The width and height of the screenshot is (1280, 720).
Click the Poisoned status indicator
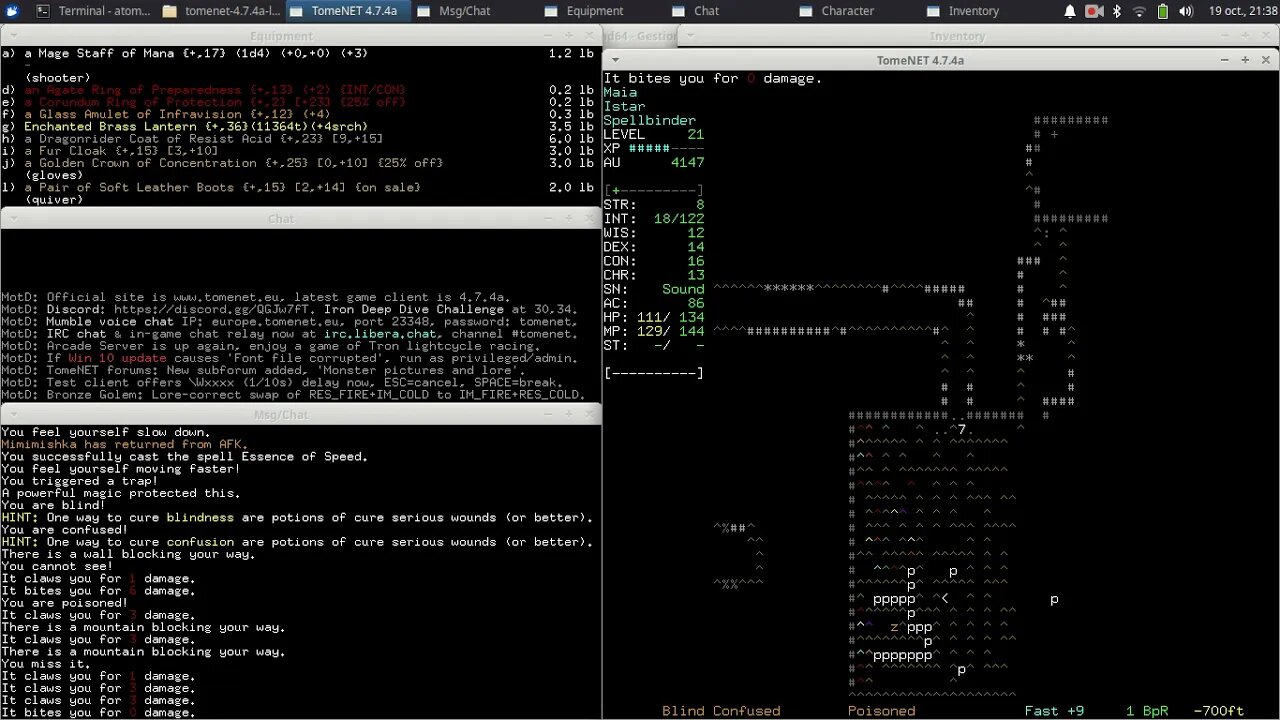click(882, 711)
